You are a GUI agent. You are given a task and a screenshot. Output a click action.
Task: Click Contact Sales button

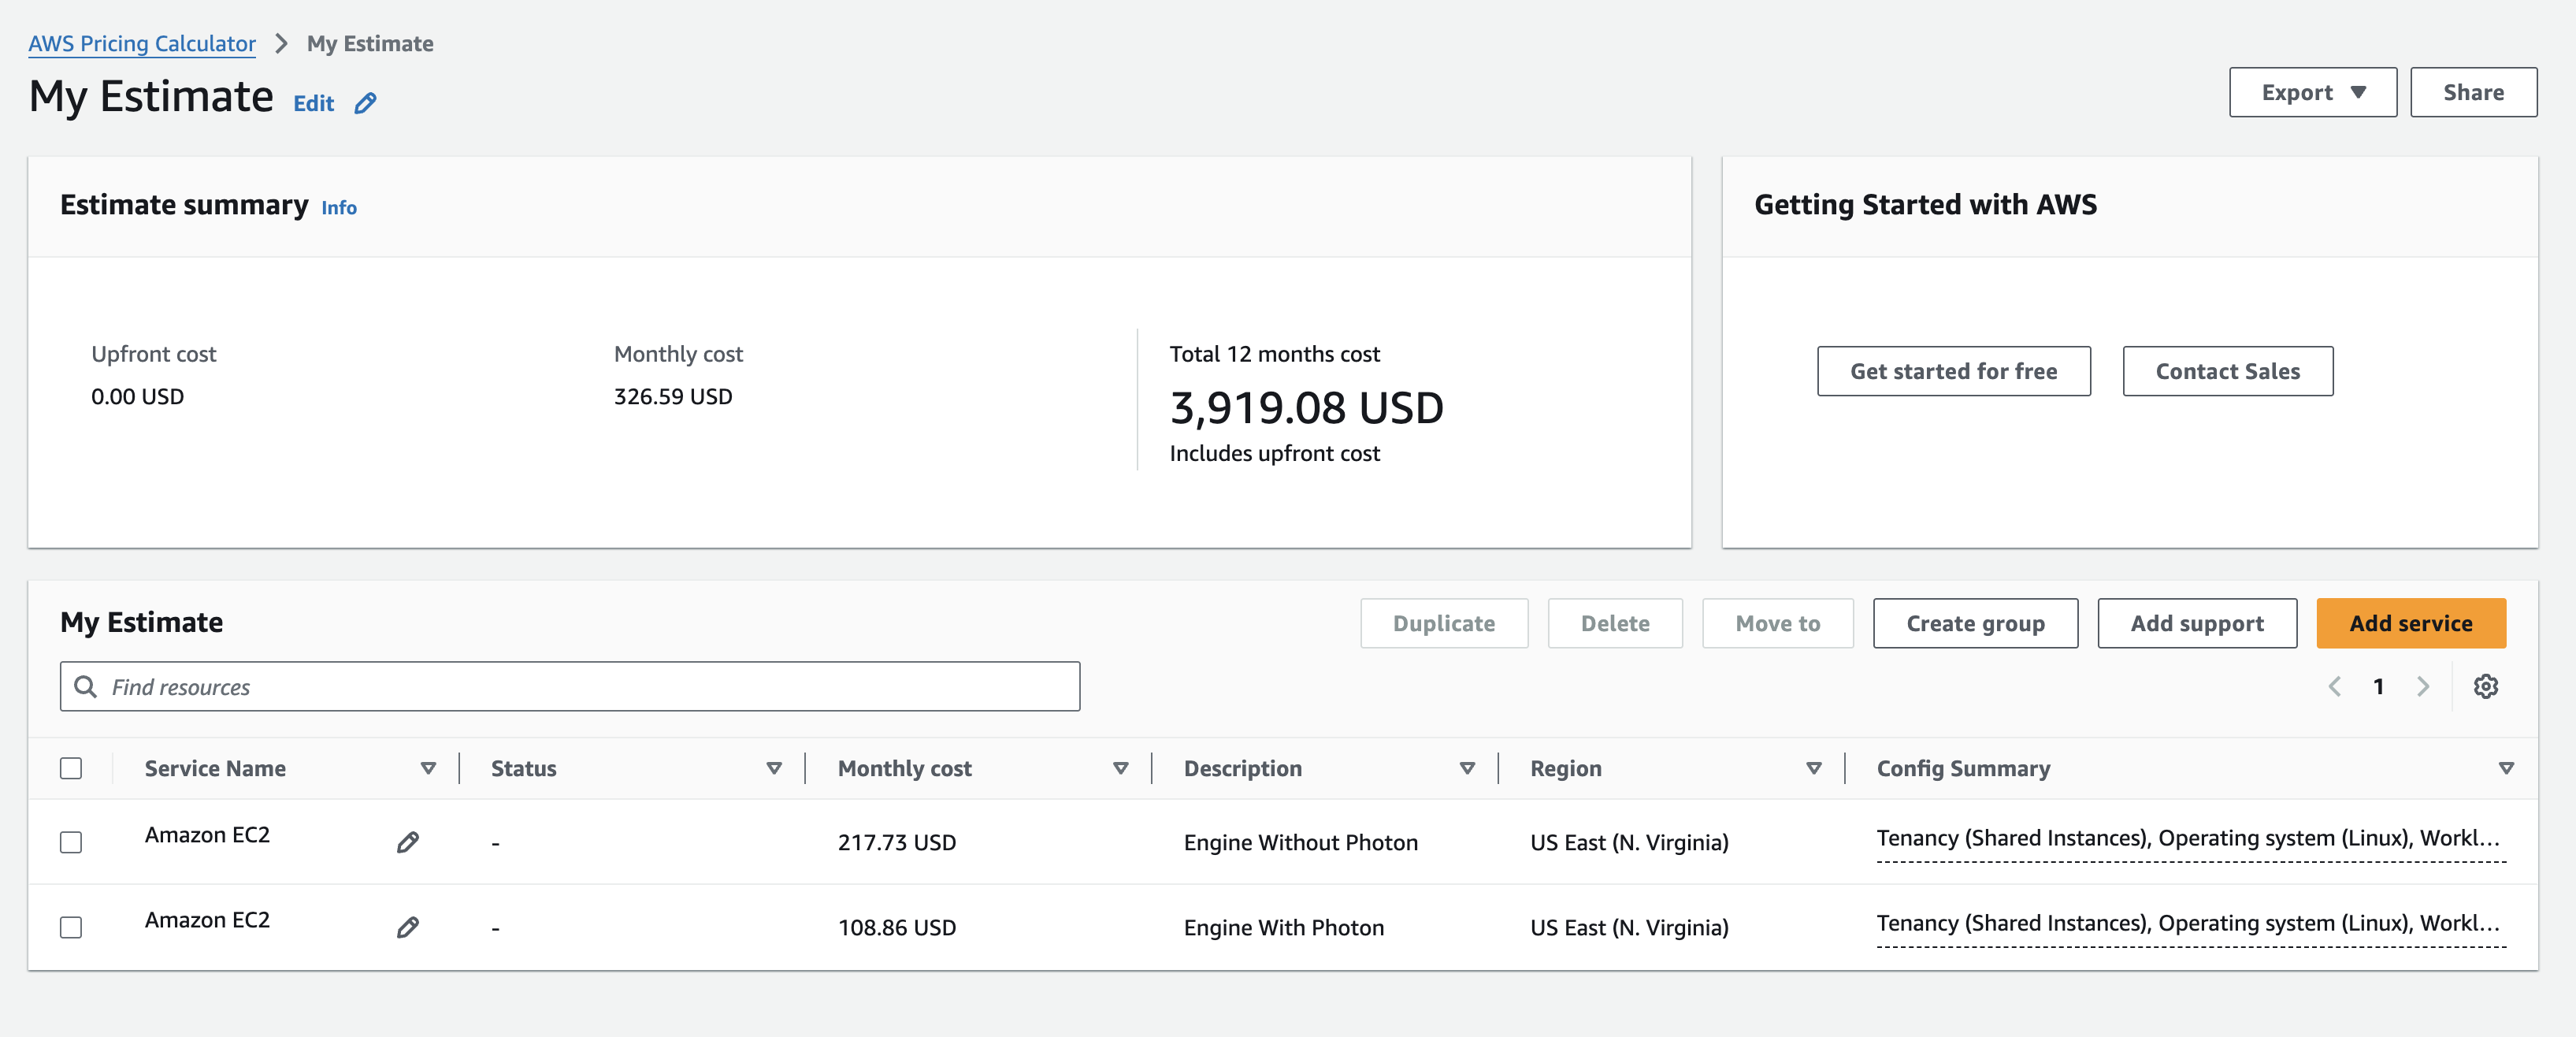pyautogui.click(x=2227, y=371)
